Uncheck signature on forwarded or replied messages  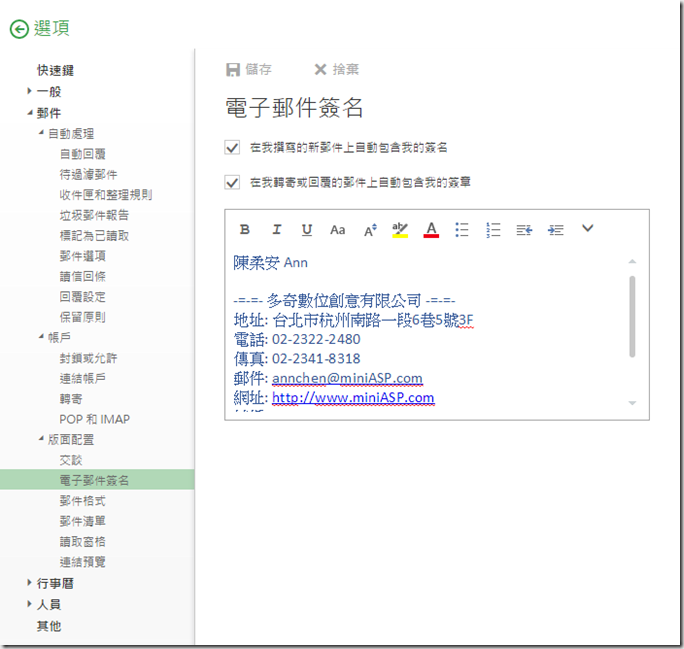(x=233, y=182)
